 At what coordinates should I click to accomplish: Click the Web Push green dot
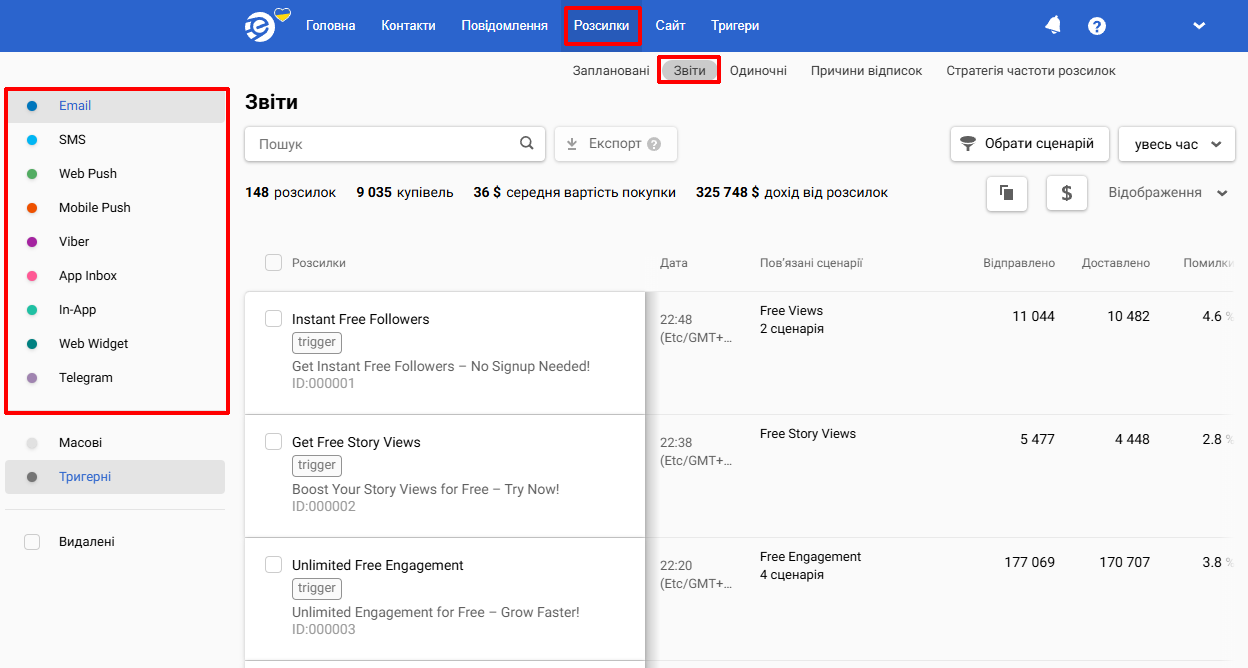32,174
